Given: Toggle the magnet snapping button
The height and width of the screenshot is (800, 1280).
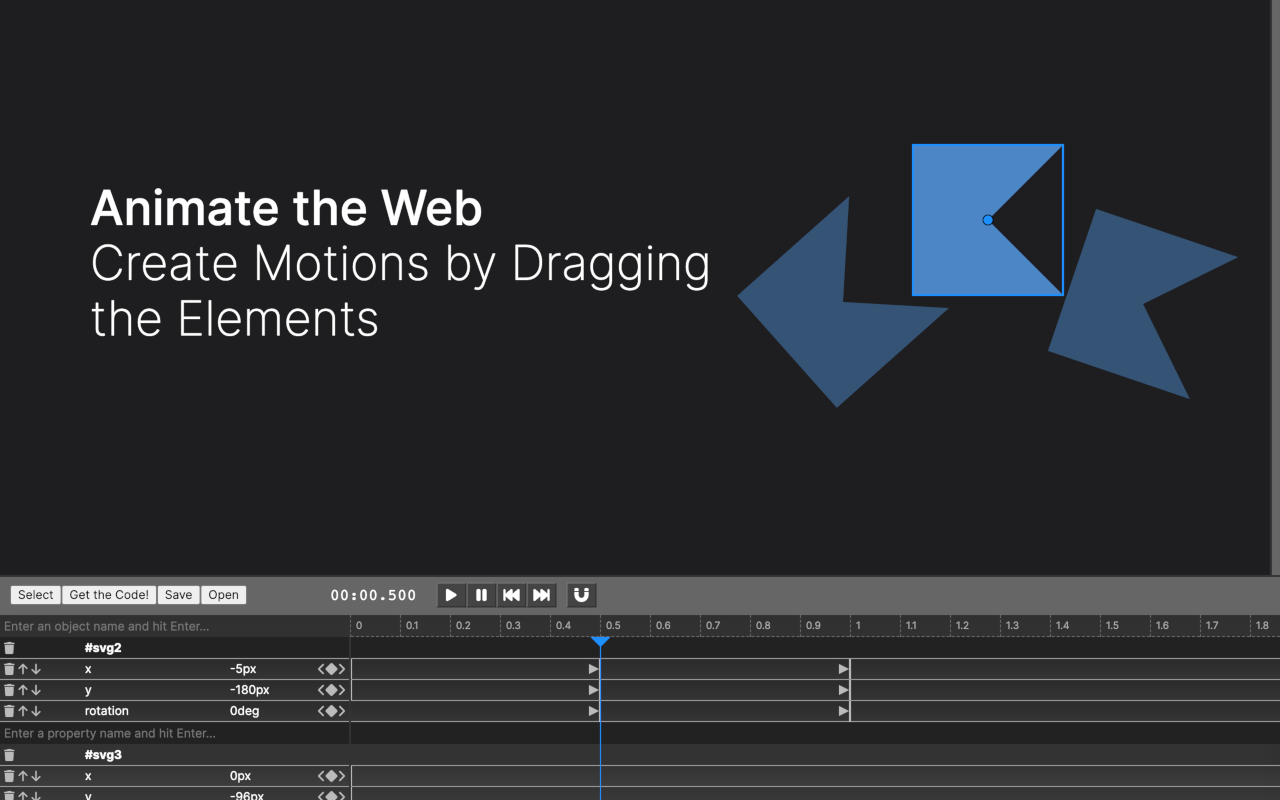Looking at the screenshot, I should coord(581,595).
